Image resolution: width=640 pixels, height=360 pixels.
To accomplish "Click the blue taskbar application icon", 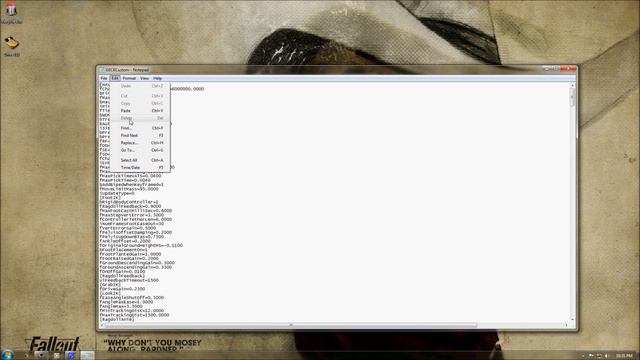I will (71, 356).
